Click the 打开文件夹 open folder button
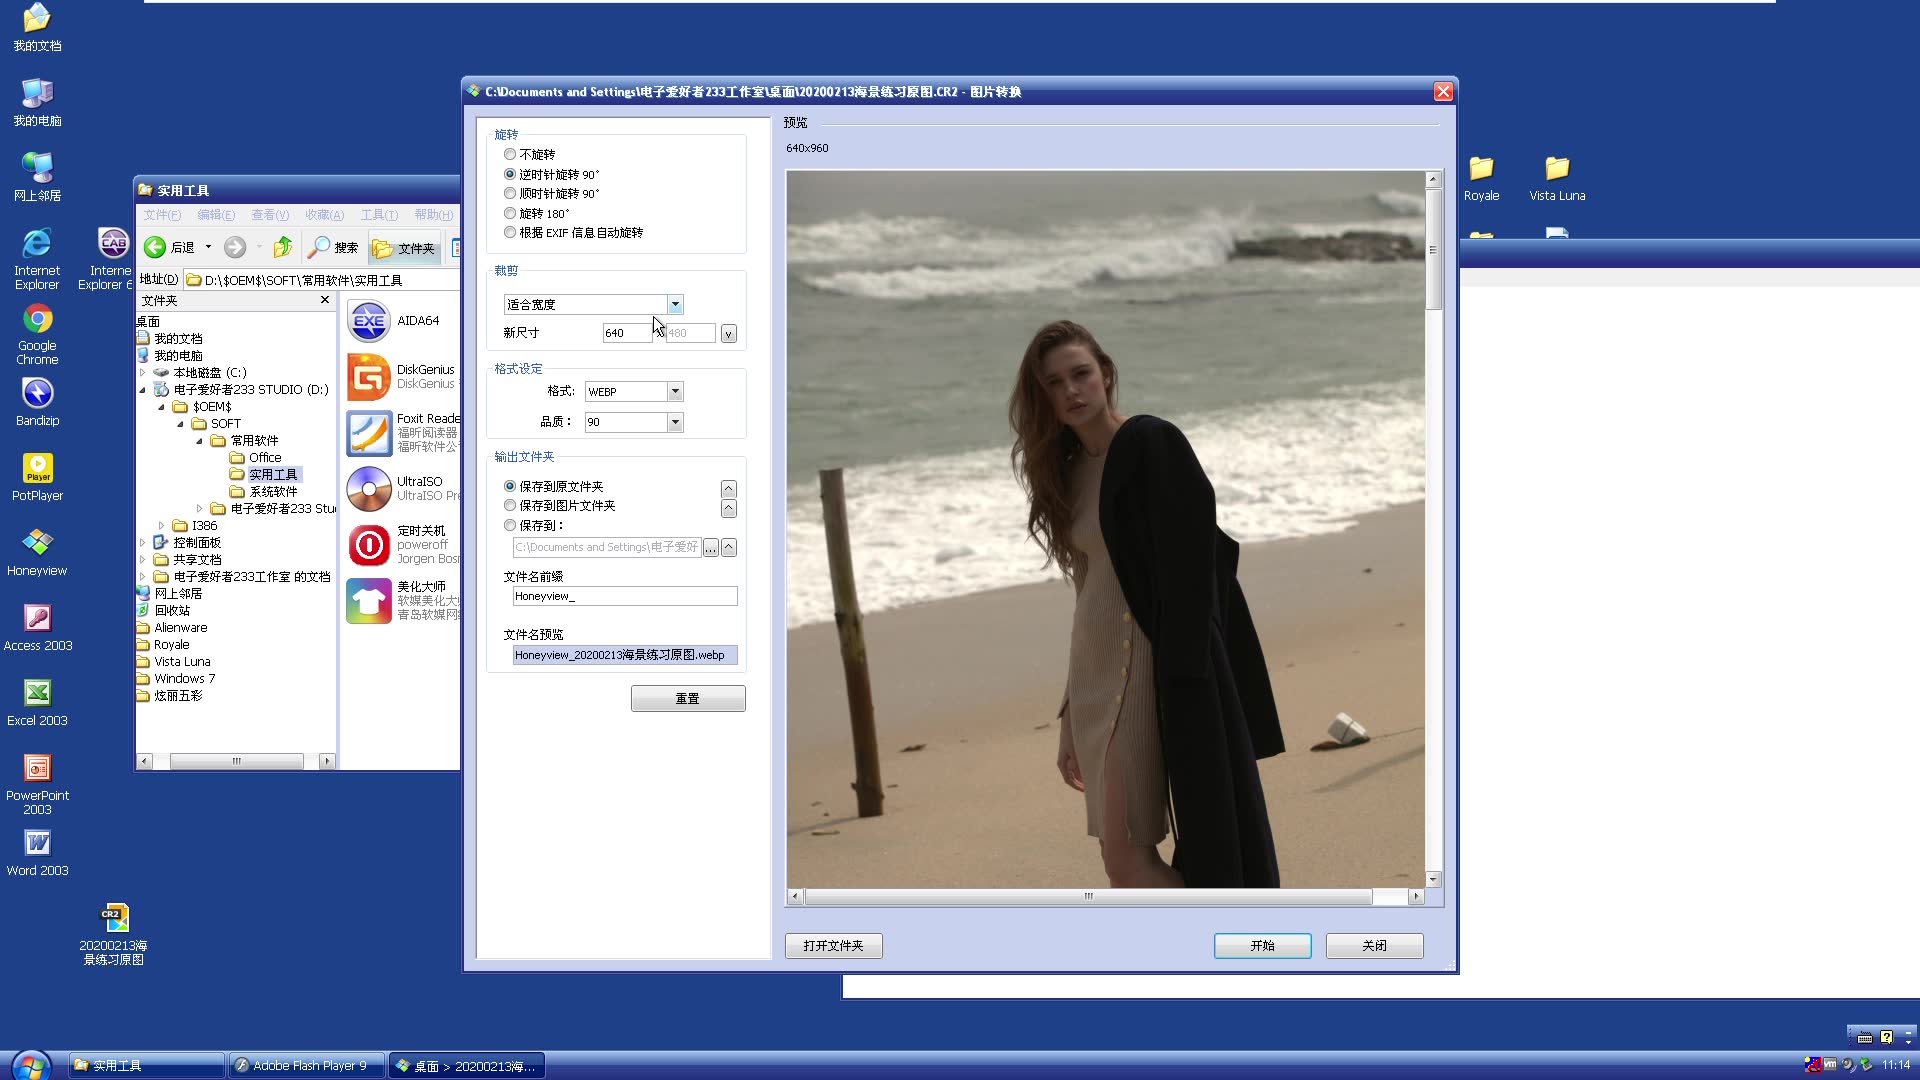Viewport: 1920px width, 1080px height. click(833, 946)
